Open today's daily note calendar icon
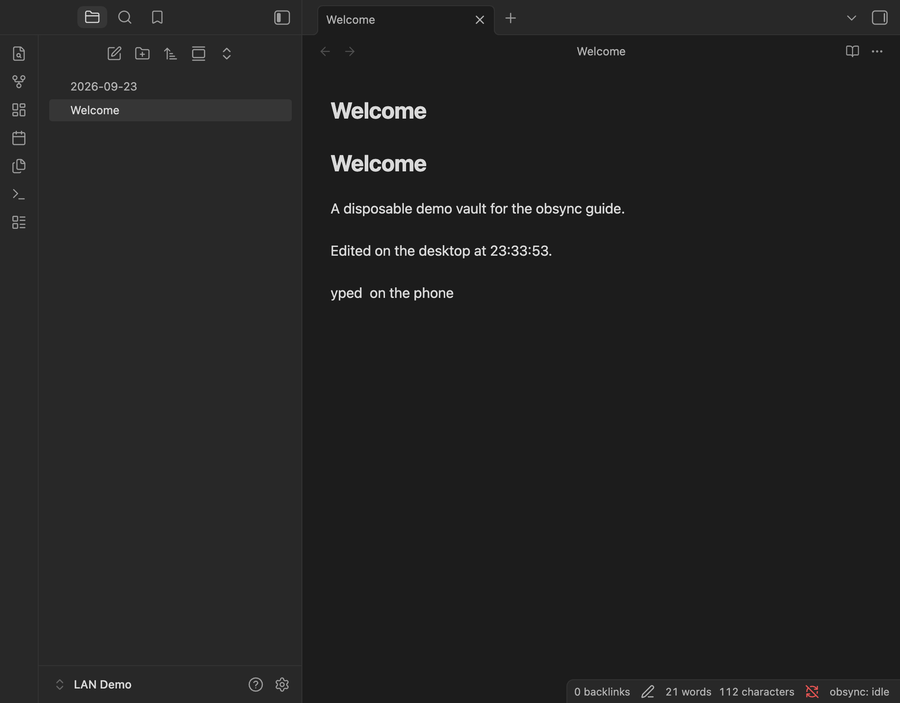900x703 pixels. (x=19, y=138)
